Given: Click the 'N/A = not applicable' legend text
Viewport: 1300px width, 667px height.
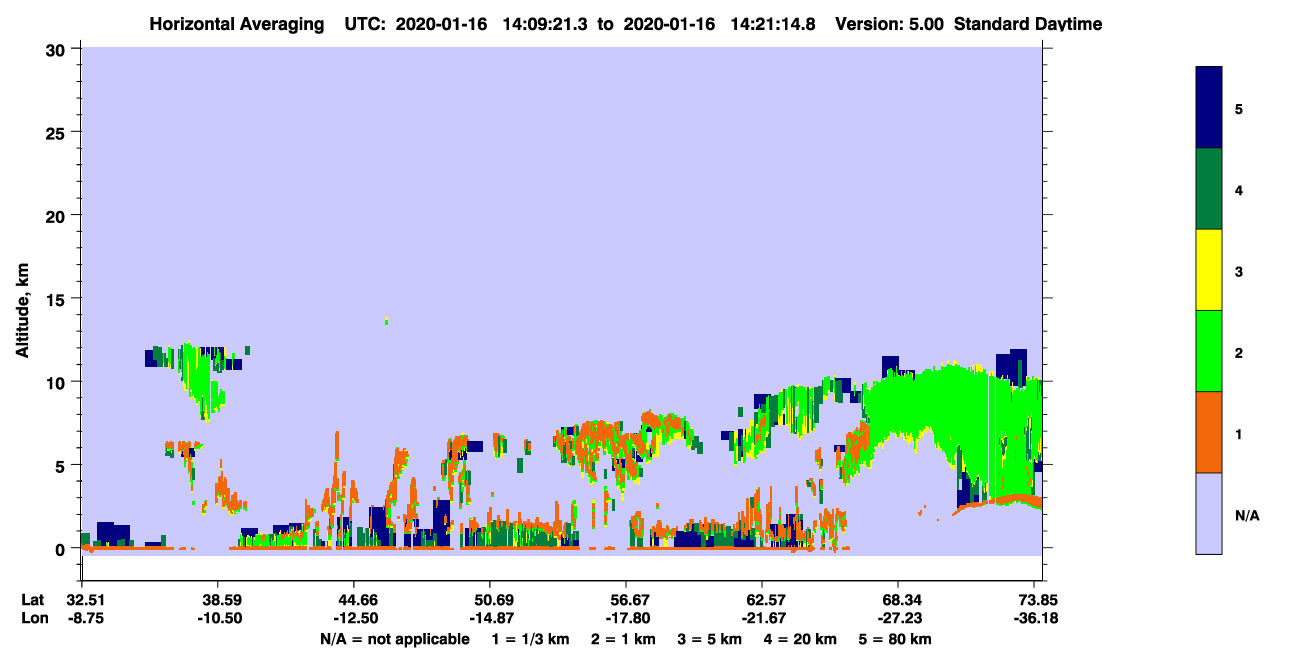Looking at the screenshot, I should point(394,639).
